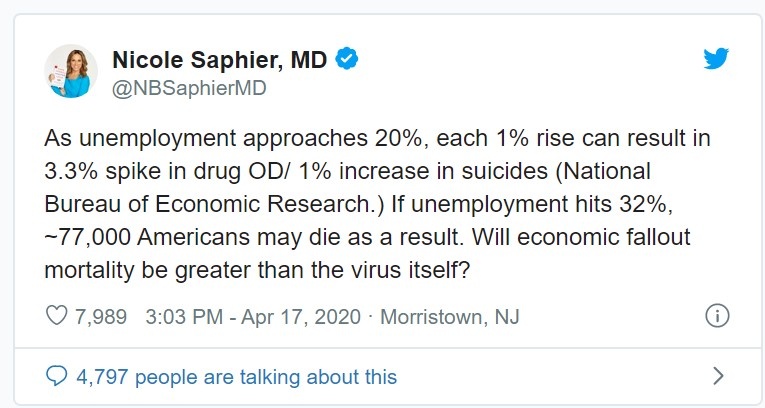Open the 3:03 PM timestamp
The height and width of the screenshot is (408, 765).
coord(184,316)
